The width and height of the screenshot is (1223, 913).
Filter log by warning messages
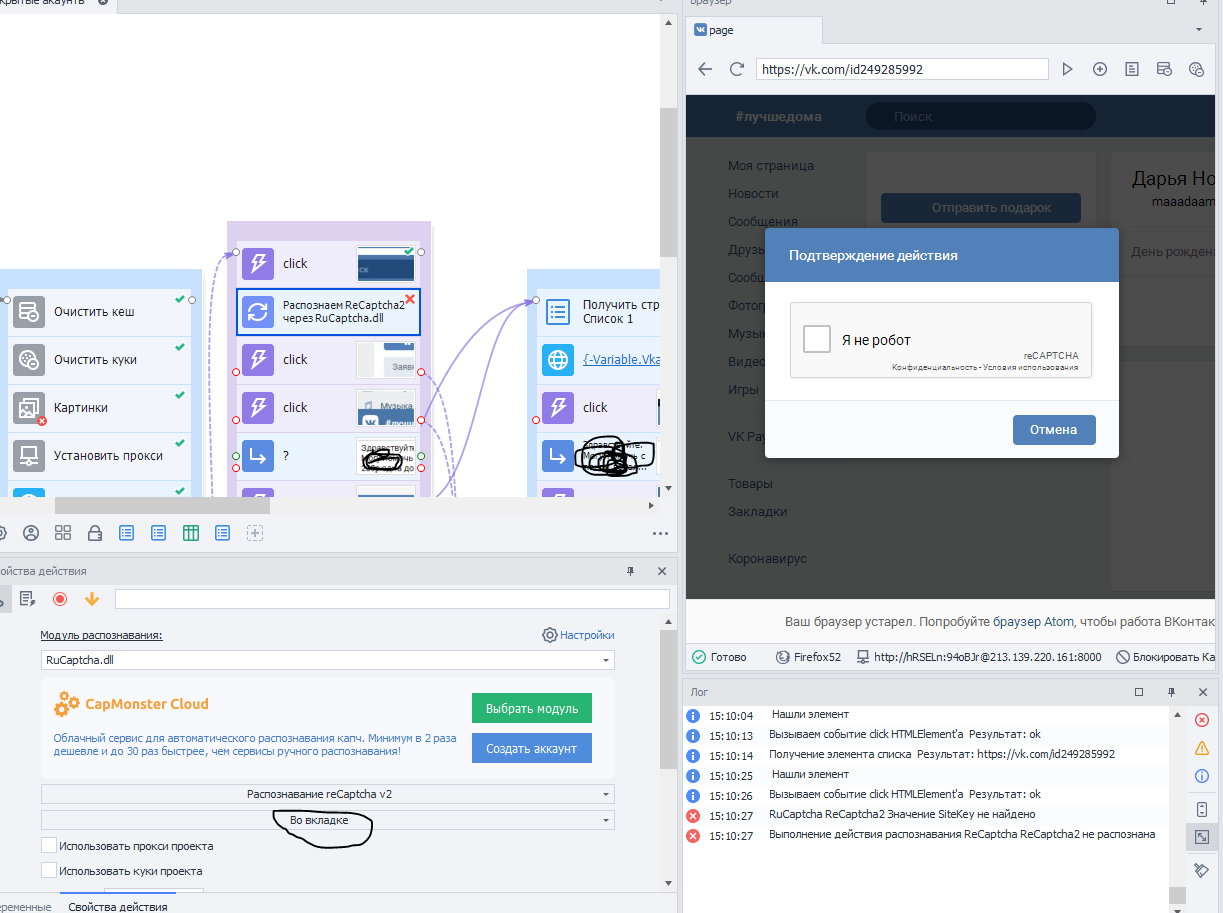click(x=1202, y=748)
